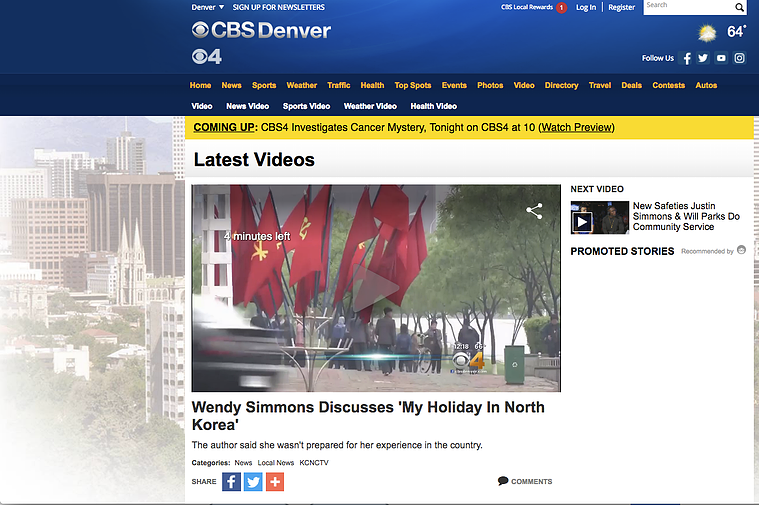
Task: Share the video on Facebook
Action: pyautogui.click(x=231, y=482)
